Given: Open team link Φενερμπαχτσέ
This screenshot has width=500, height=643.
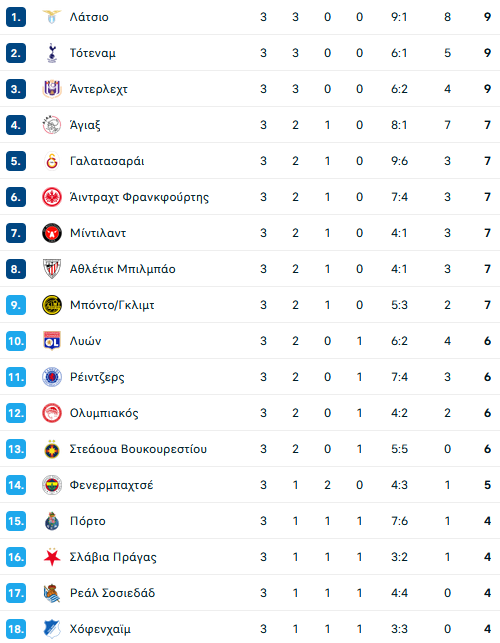Looking at the screenshot, I should point(112,485).
